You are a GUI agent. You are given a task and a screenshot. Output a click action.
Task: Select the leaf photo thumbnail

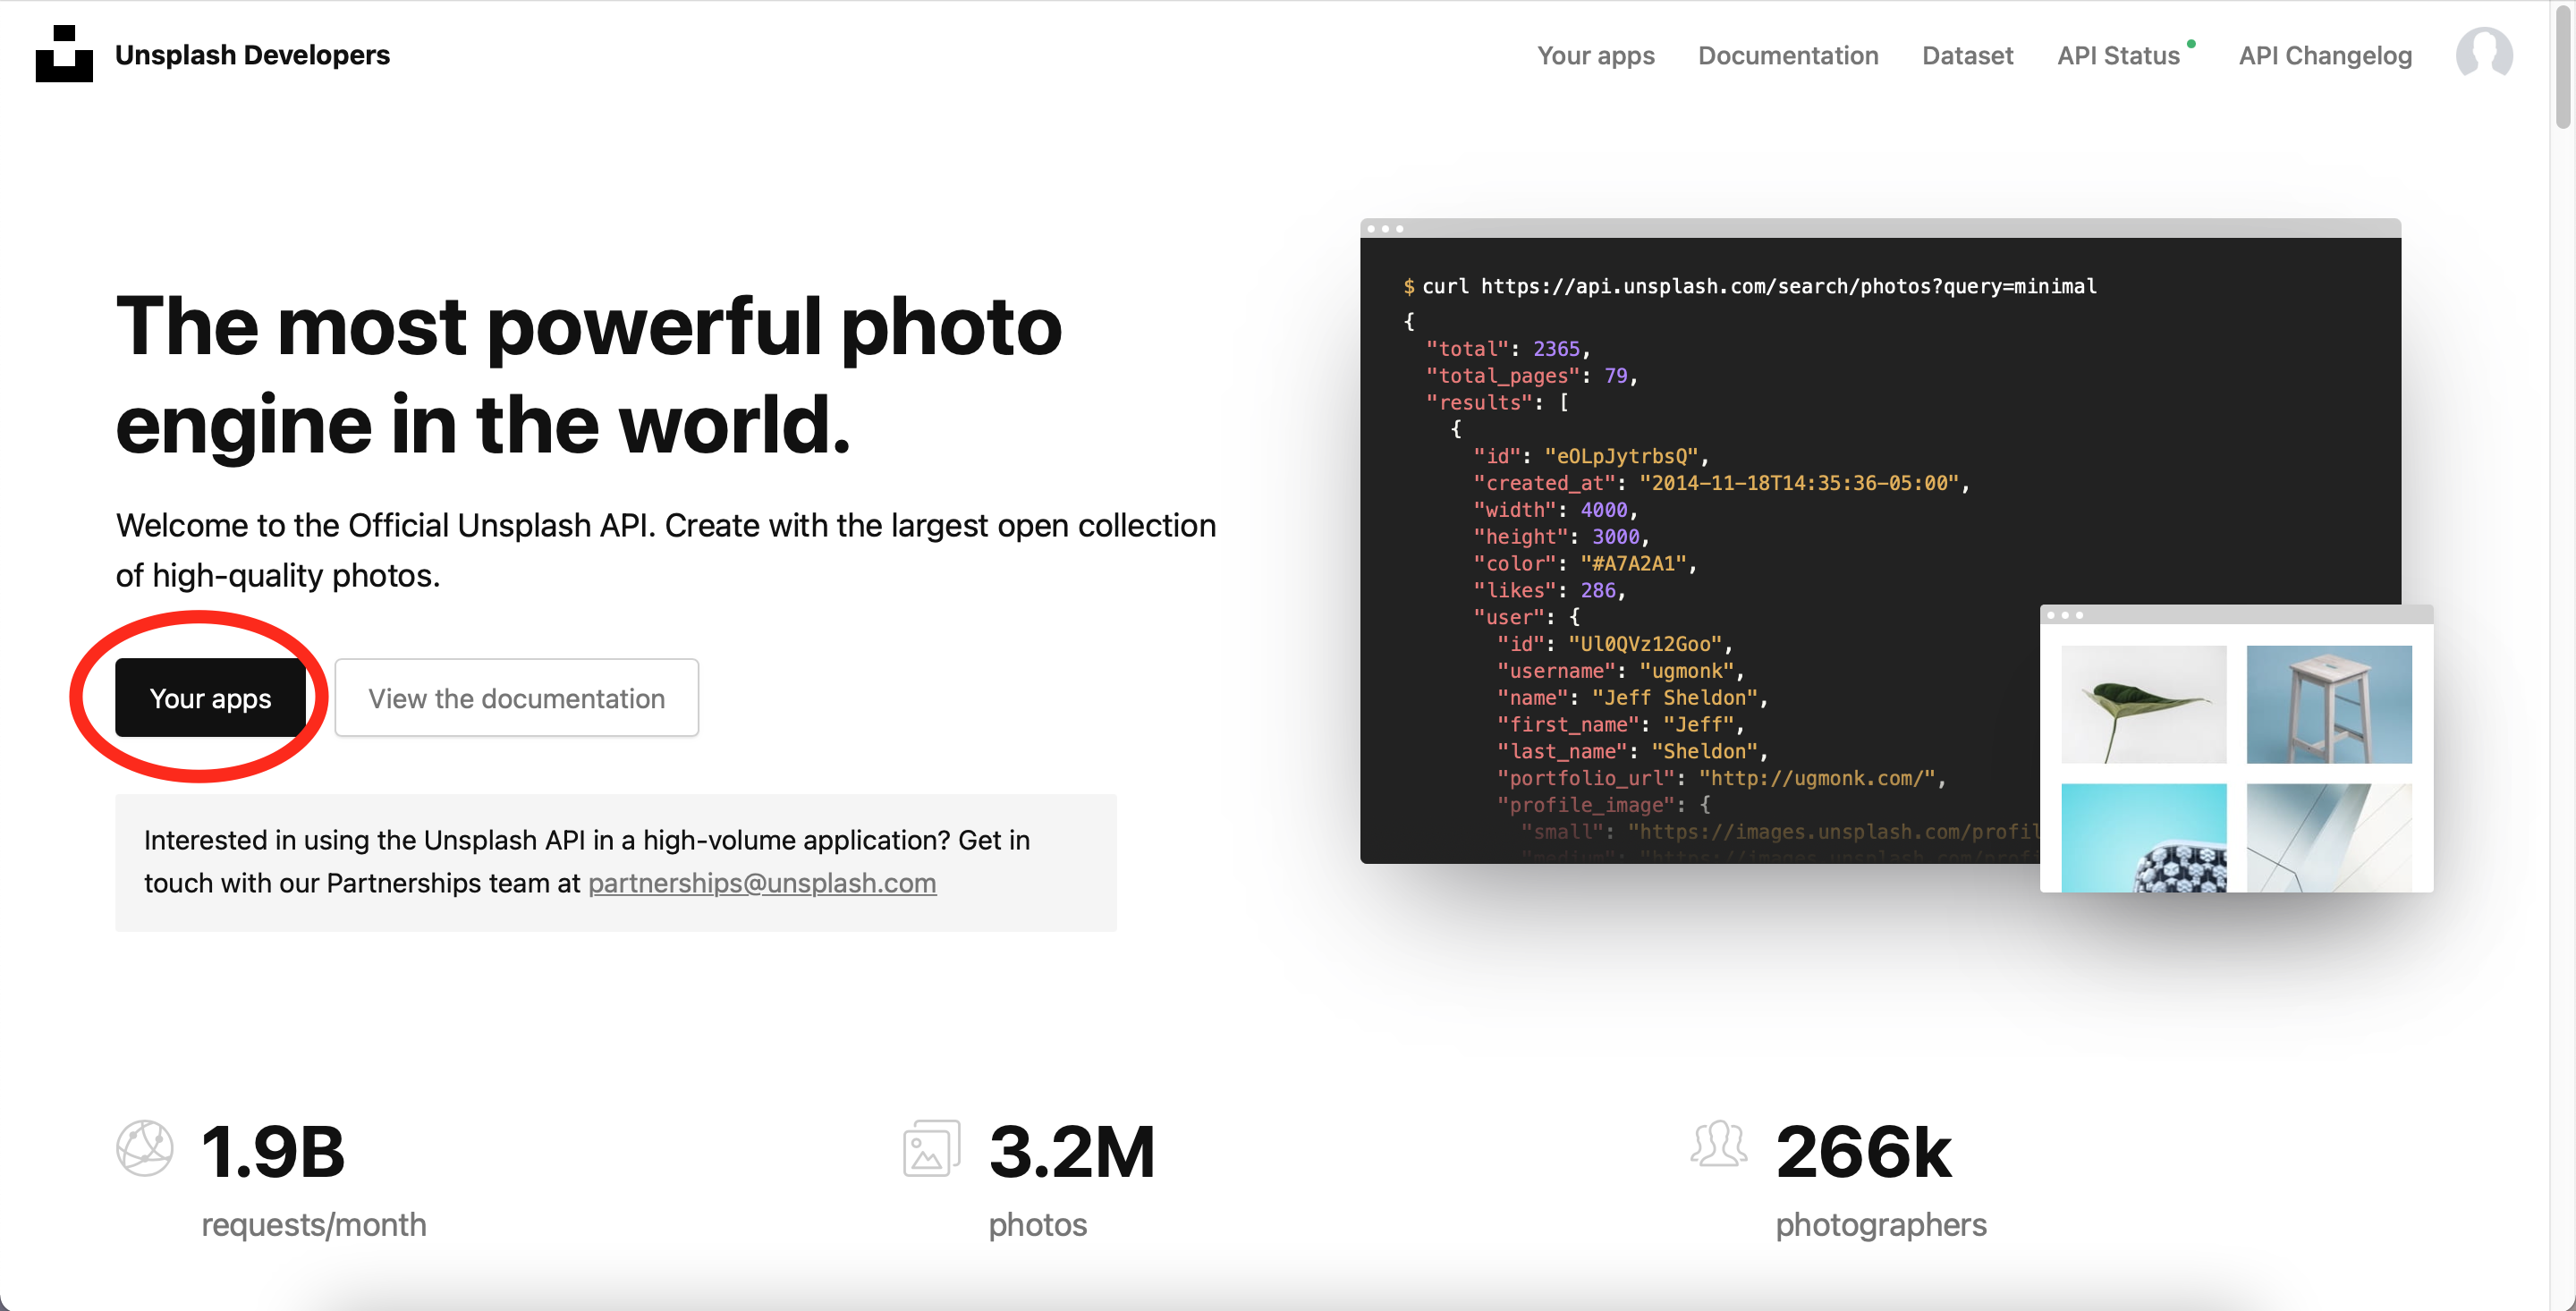click(x=2143, y=704)
